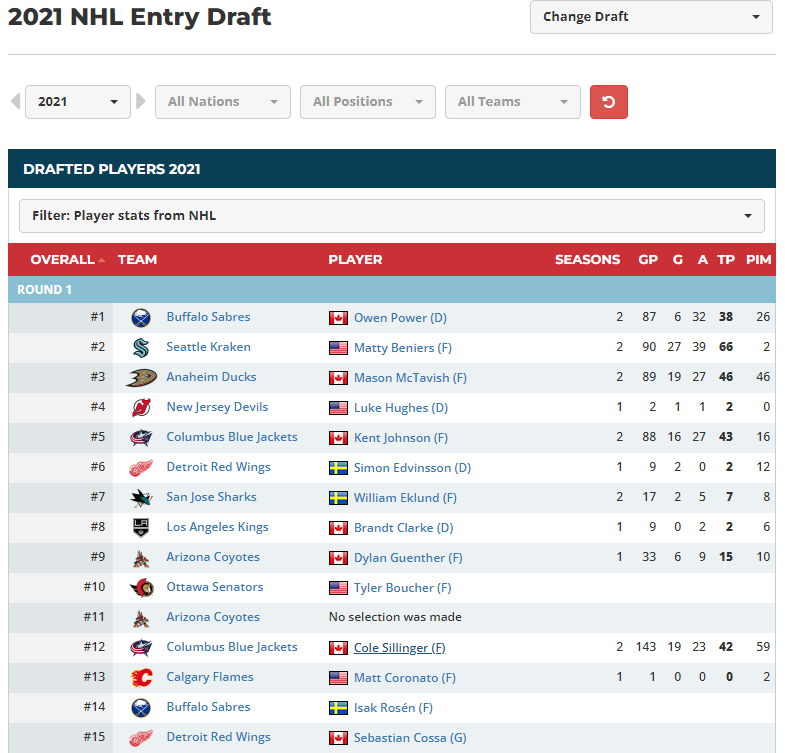785x753 pixels.
Task: Click previous year arrow left of 2021
Action: click(15, 102)
